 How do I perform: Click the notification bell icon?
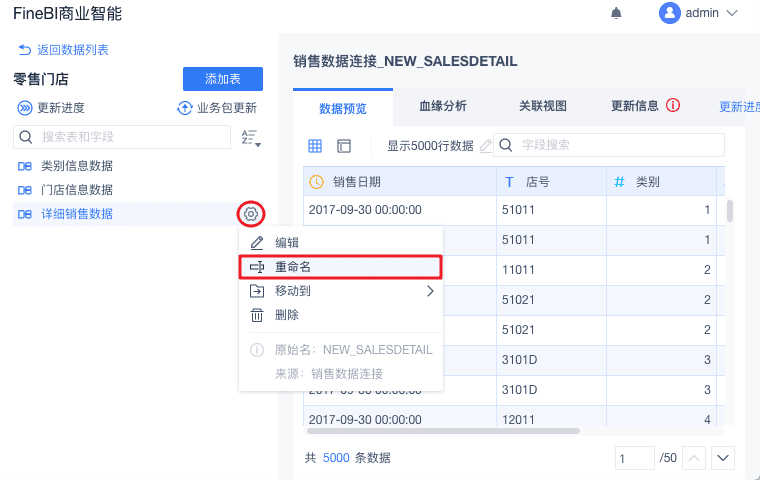(x=616, y=13)
